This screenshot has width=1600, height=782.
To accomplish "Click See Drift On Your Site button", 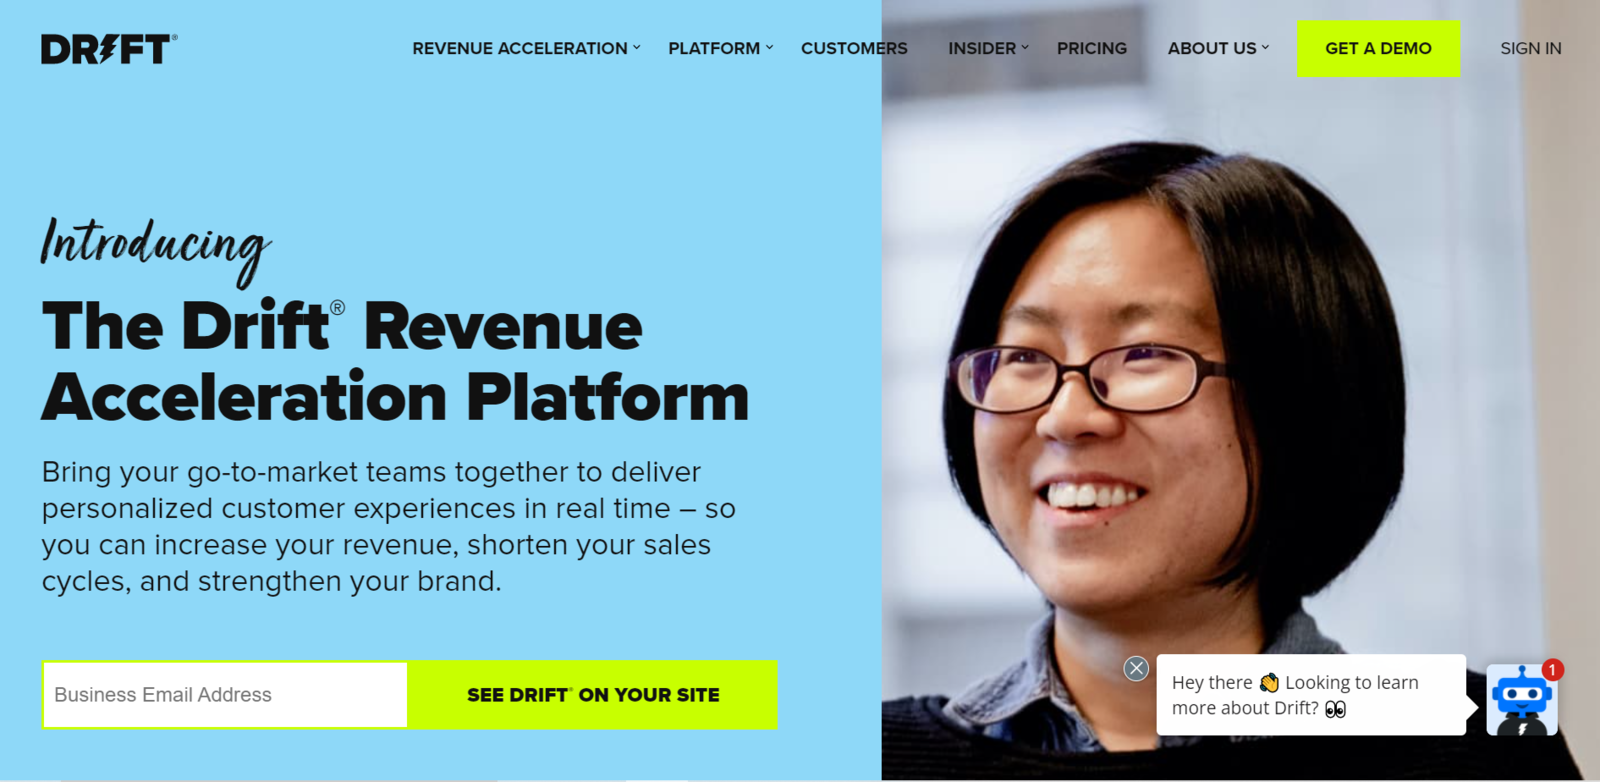I will click(593, 695).
